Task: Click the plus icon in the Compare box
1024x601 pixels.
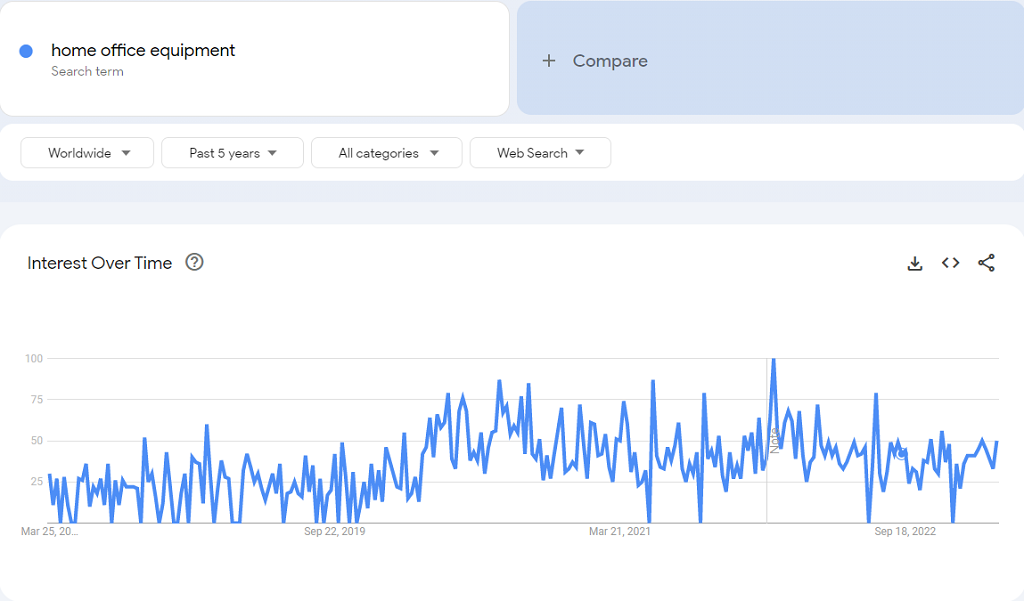Action: [x=549, y=61]
